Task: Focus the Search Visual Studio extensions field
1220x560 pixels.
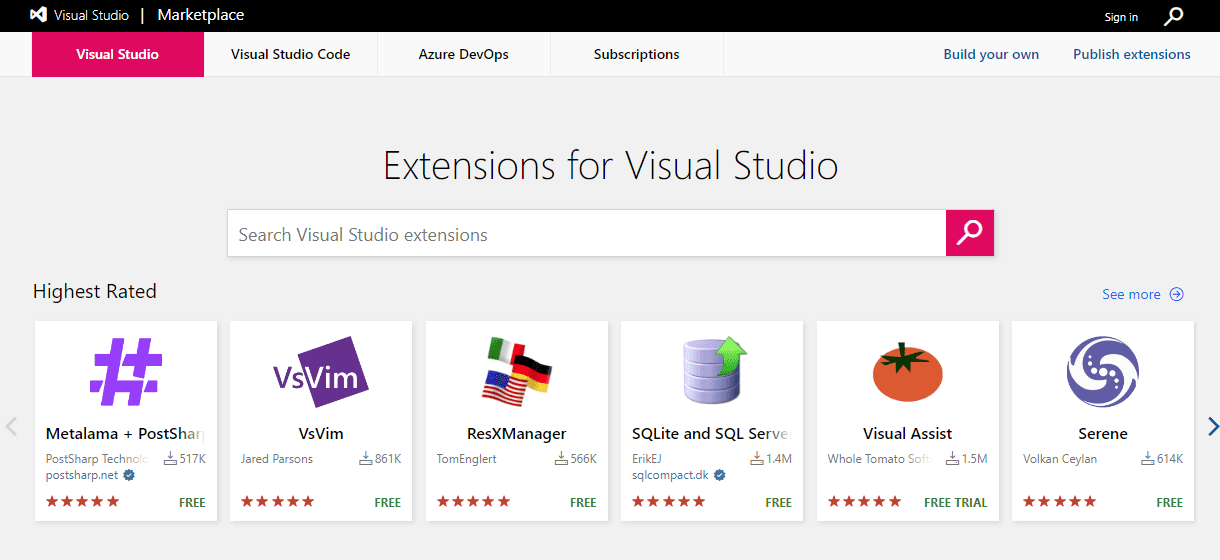Action: tap(586, 234)
